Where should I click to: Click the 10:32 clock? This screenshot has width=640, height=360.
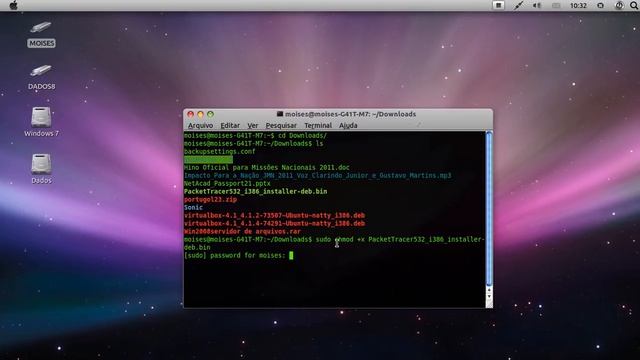(578, 6)
